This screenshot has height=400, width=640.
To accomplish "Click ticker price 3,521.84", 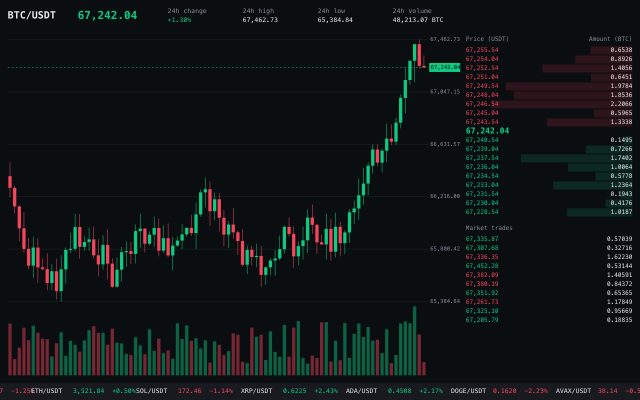I will [89, 391].
